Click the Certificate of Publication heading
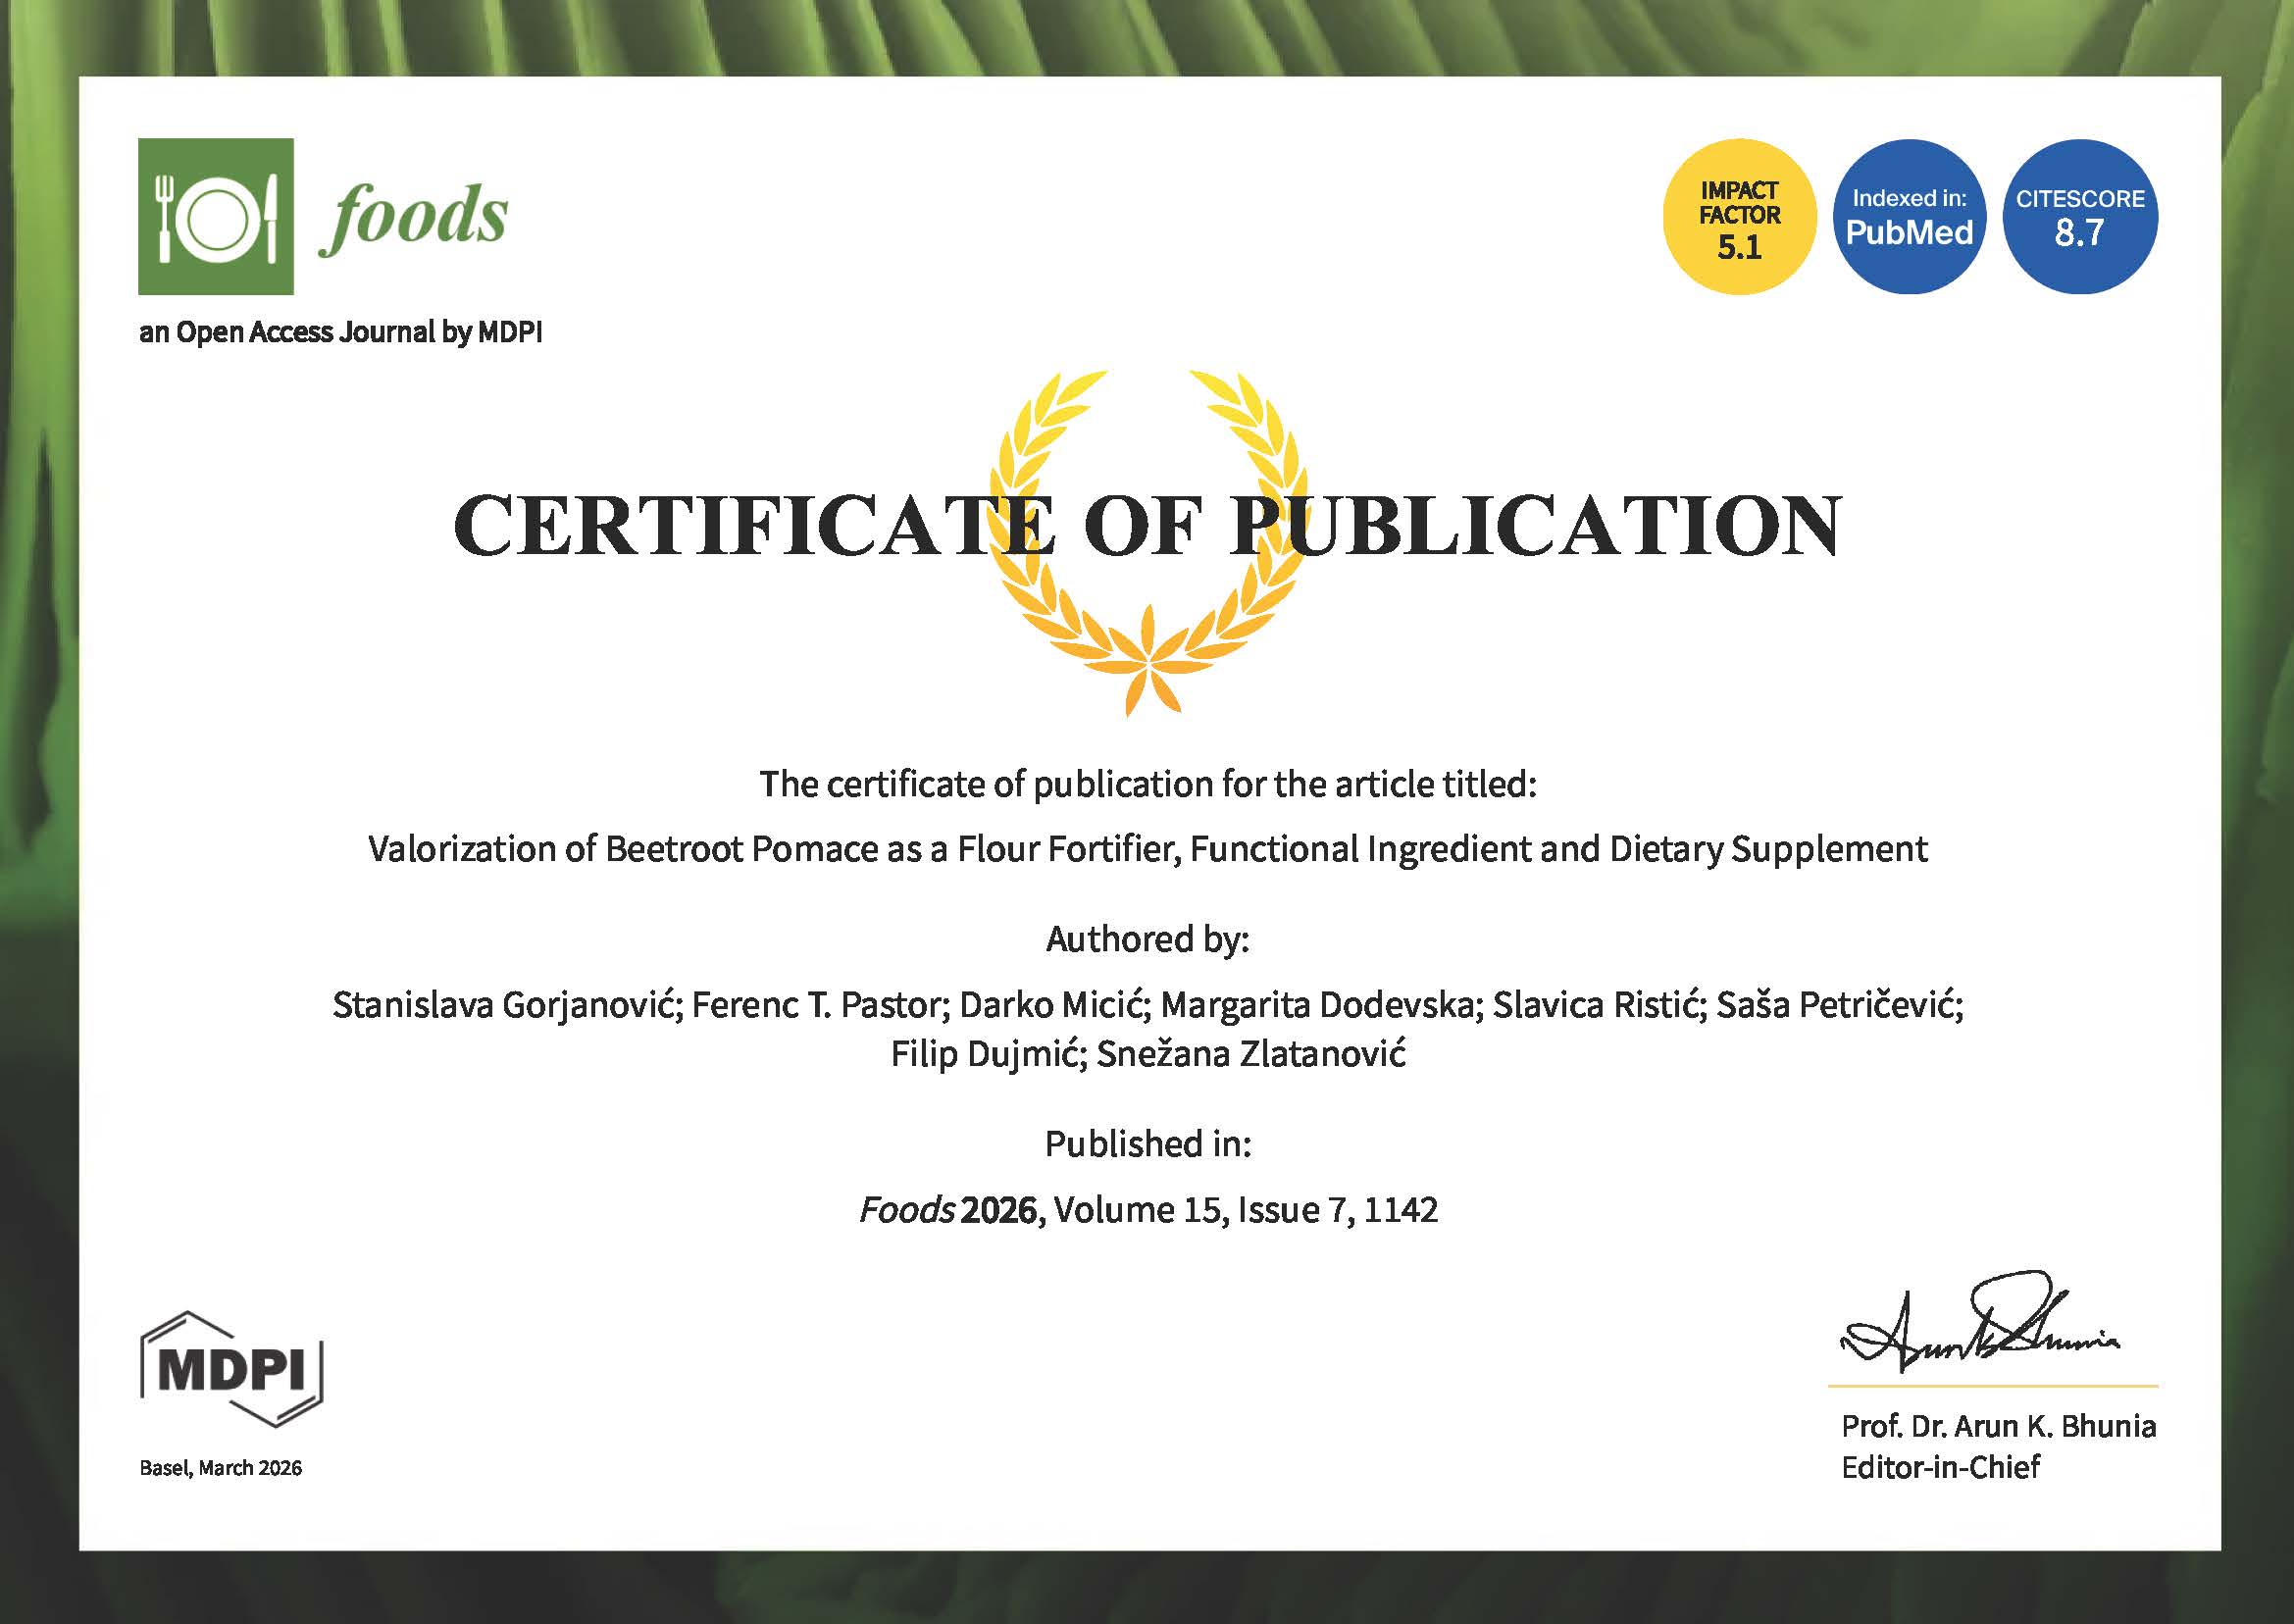This screenshot has height=1624, width=2294. click(1147, 527)
